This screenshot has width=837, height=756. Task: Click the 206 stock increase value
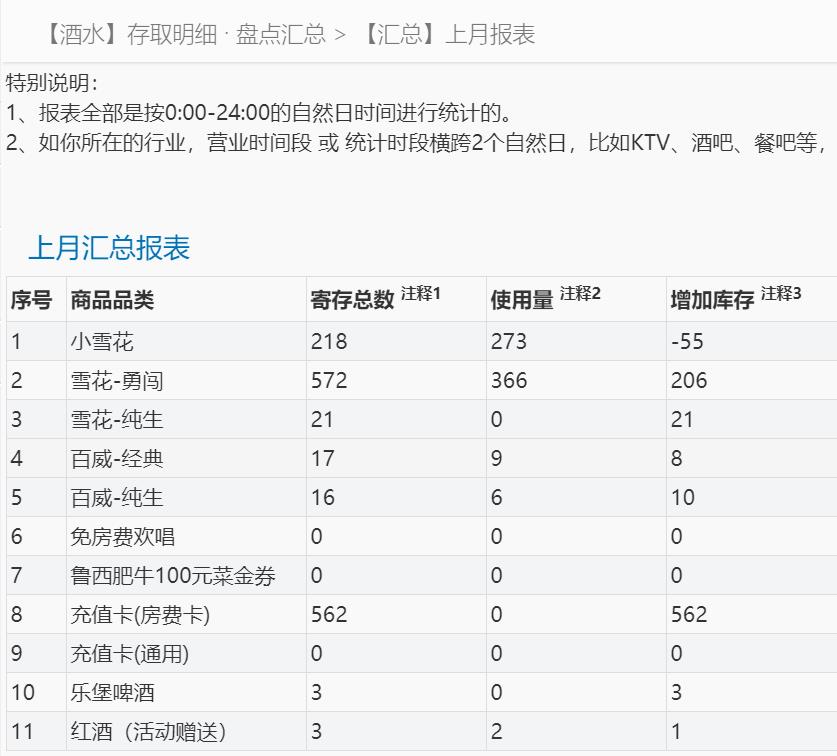(689, 381)
